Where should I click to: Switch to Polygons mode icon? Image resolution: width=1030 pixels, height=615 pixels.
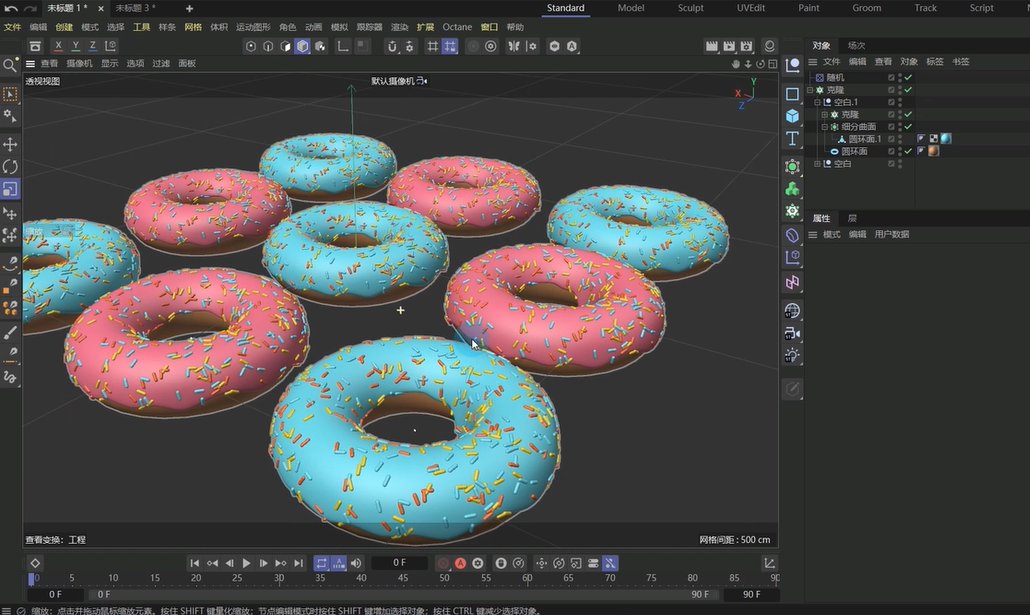point(285,46)
